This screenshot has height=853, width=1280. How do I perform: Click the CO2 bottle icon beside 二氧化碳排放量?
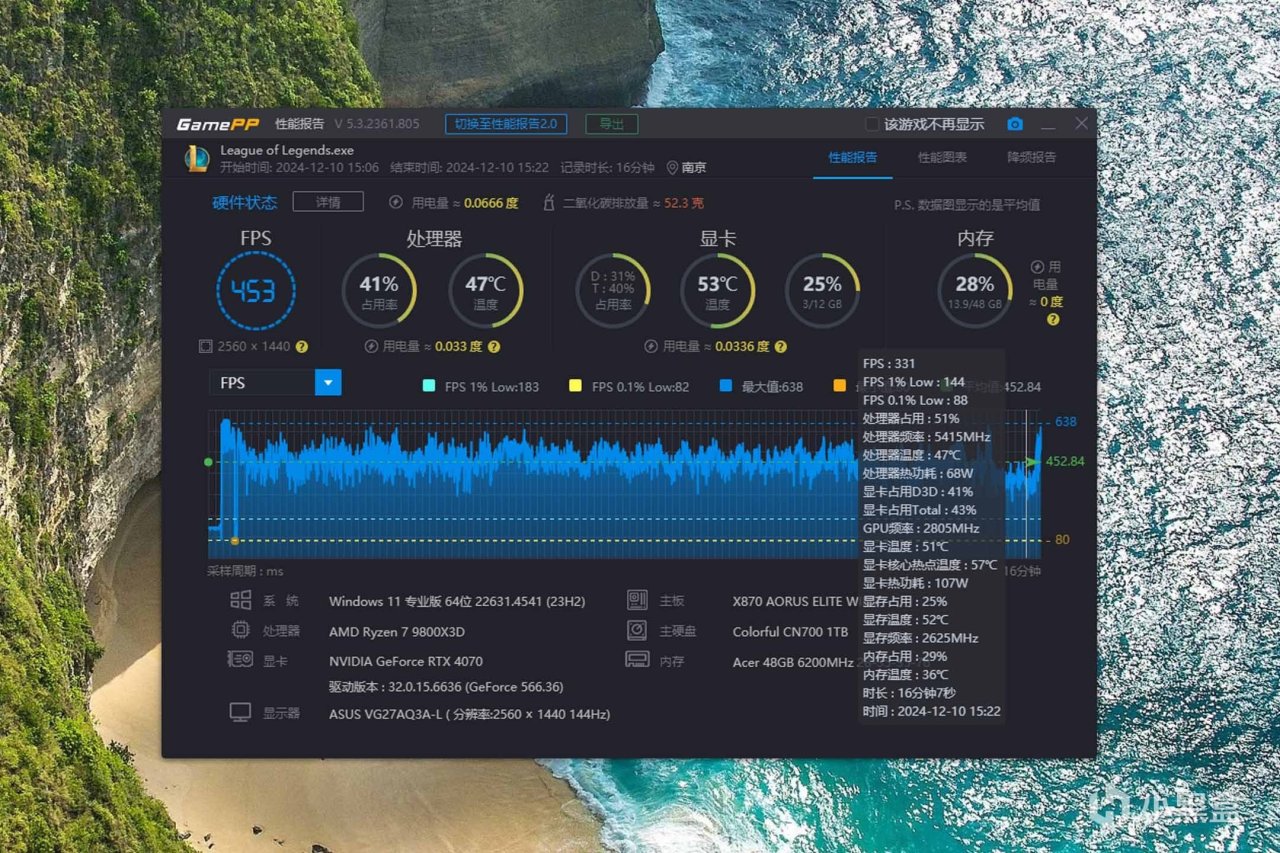[x=548, y=203]
